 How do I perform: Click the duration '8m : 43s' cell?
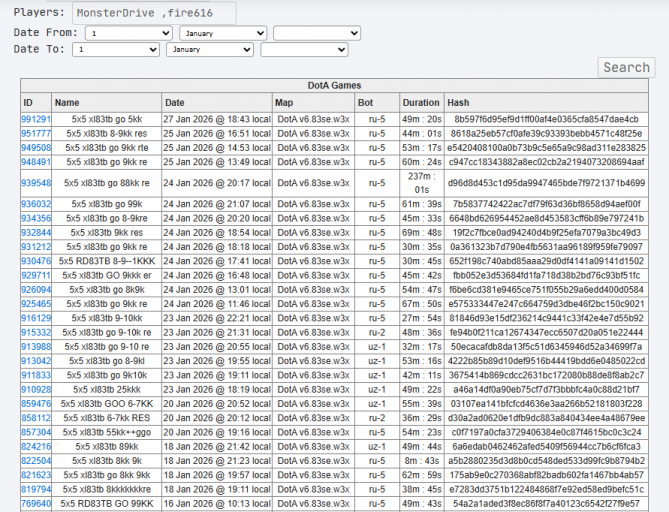tap(422, 461)
